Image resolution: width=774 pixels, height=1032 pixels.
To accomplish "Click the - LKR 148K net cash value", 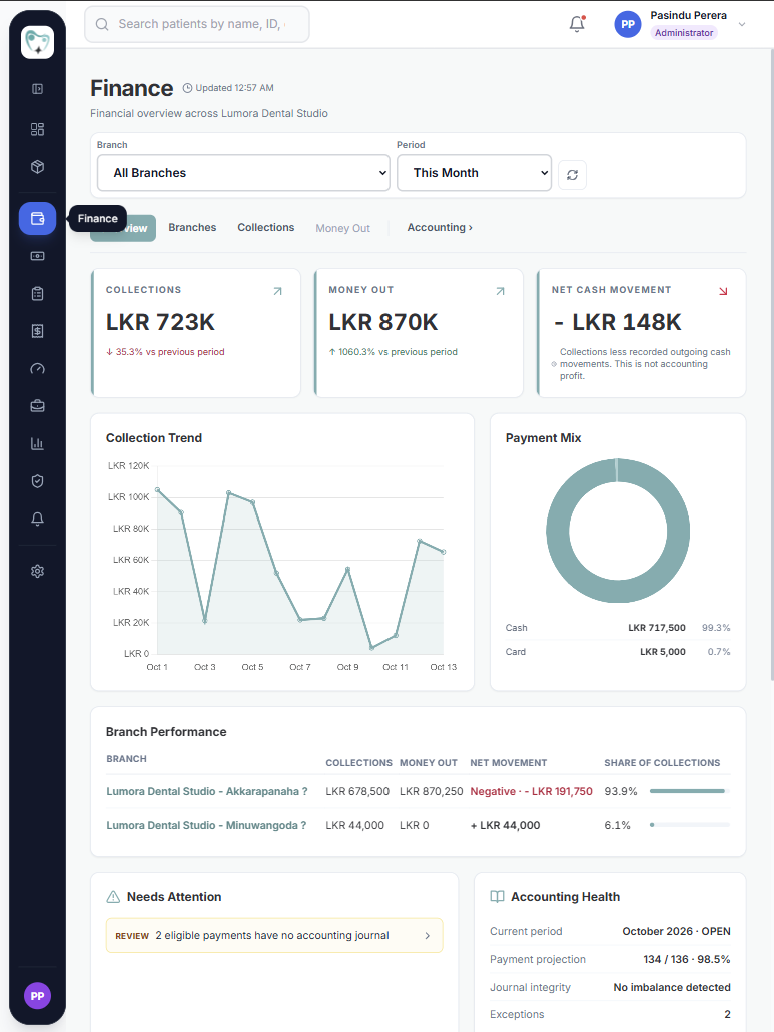I will [x=617, y=322].
